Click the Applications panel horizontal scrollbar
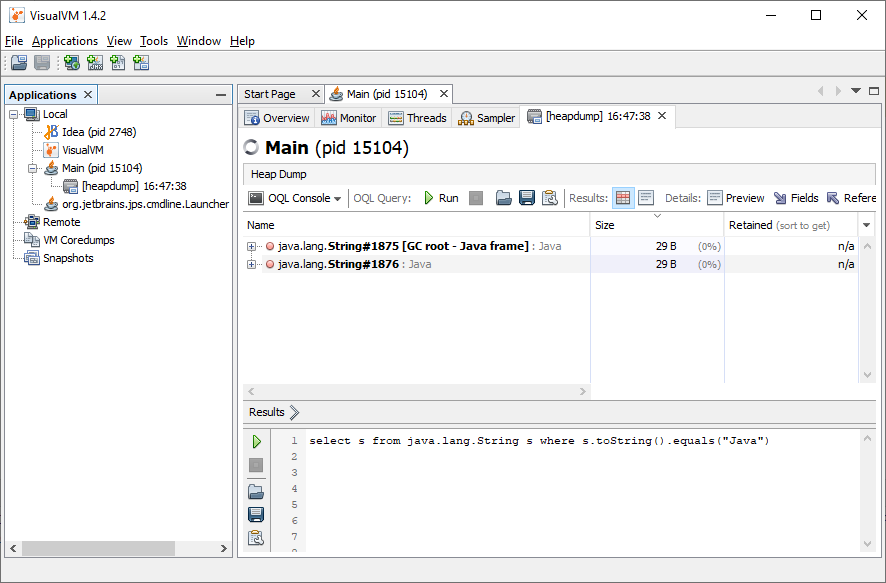Viewport: 886px width, 583px height. pyautogui.click(x=90, y=548)
